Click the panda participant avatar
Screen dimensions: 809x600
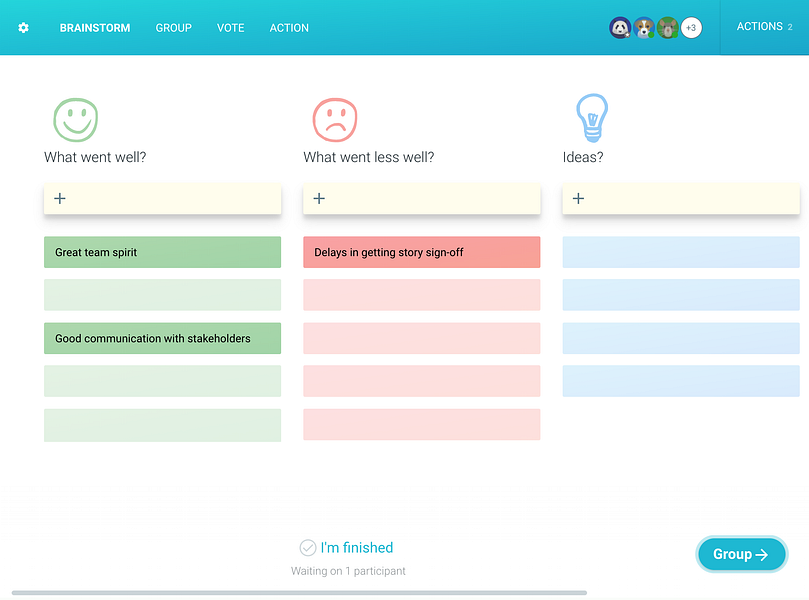click(x=620, y=28)
